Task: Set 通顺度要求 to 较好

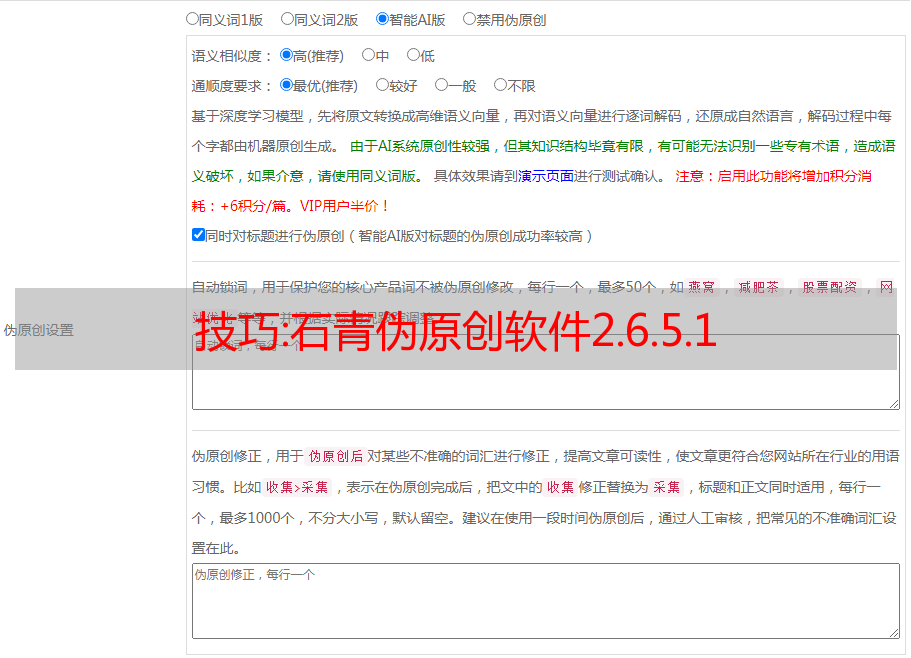Action: click(x=382, y=85)
